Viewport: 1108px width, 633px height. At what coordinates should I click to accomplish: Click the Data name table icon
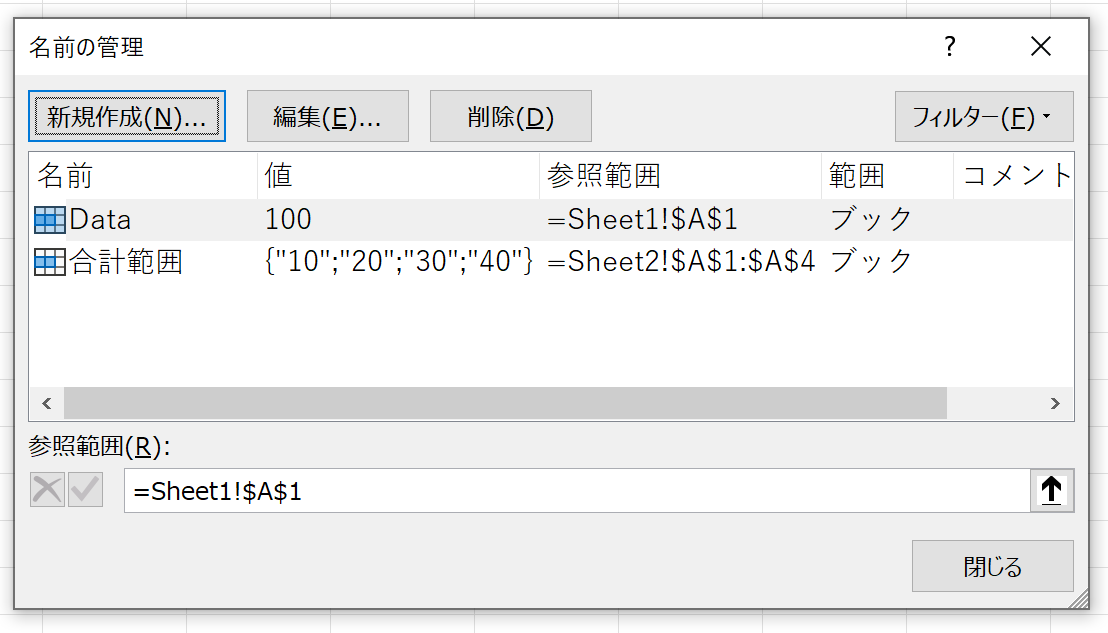pos(49,220)
